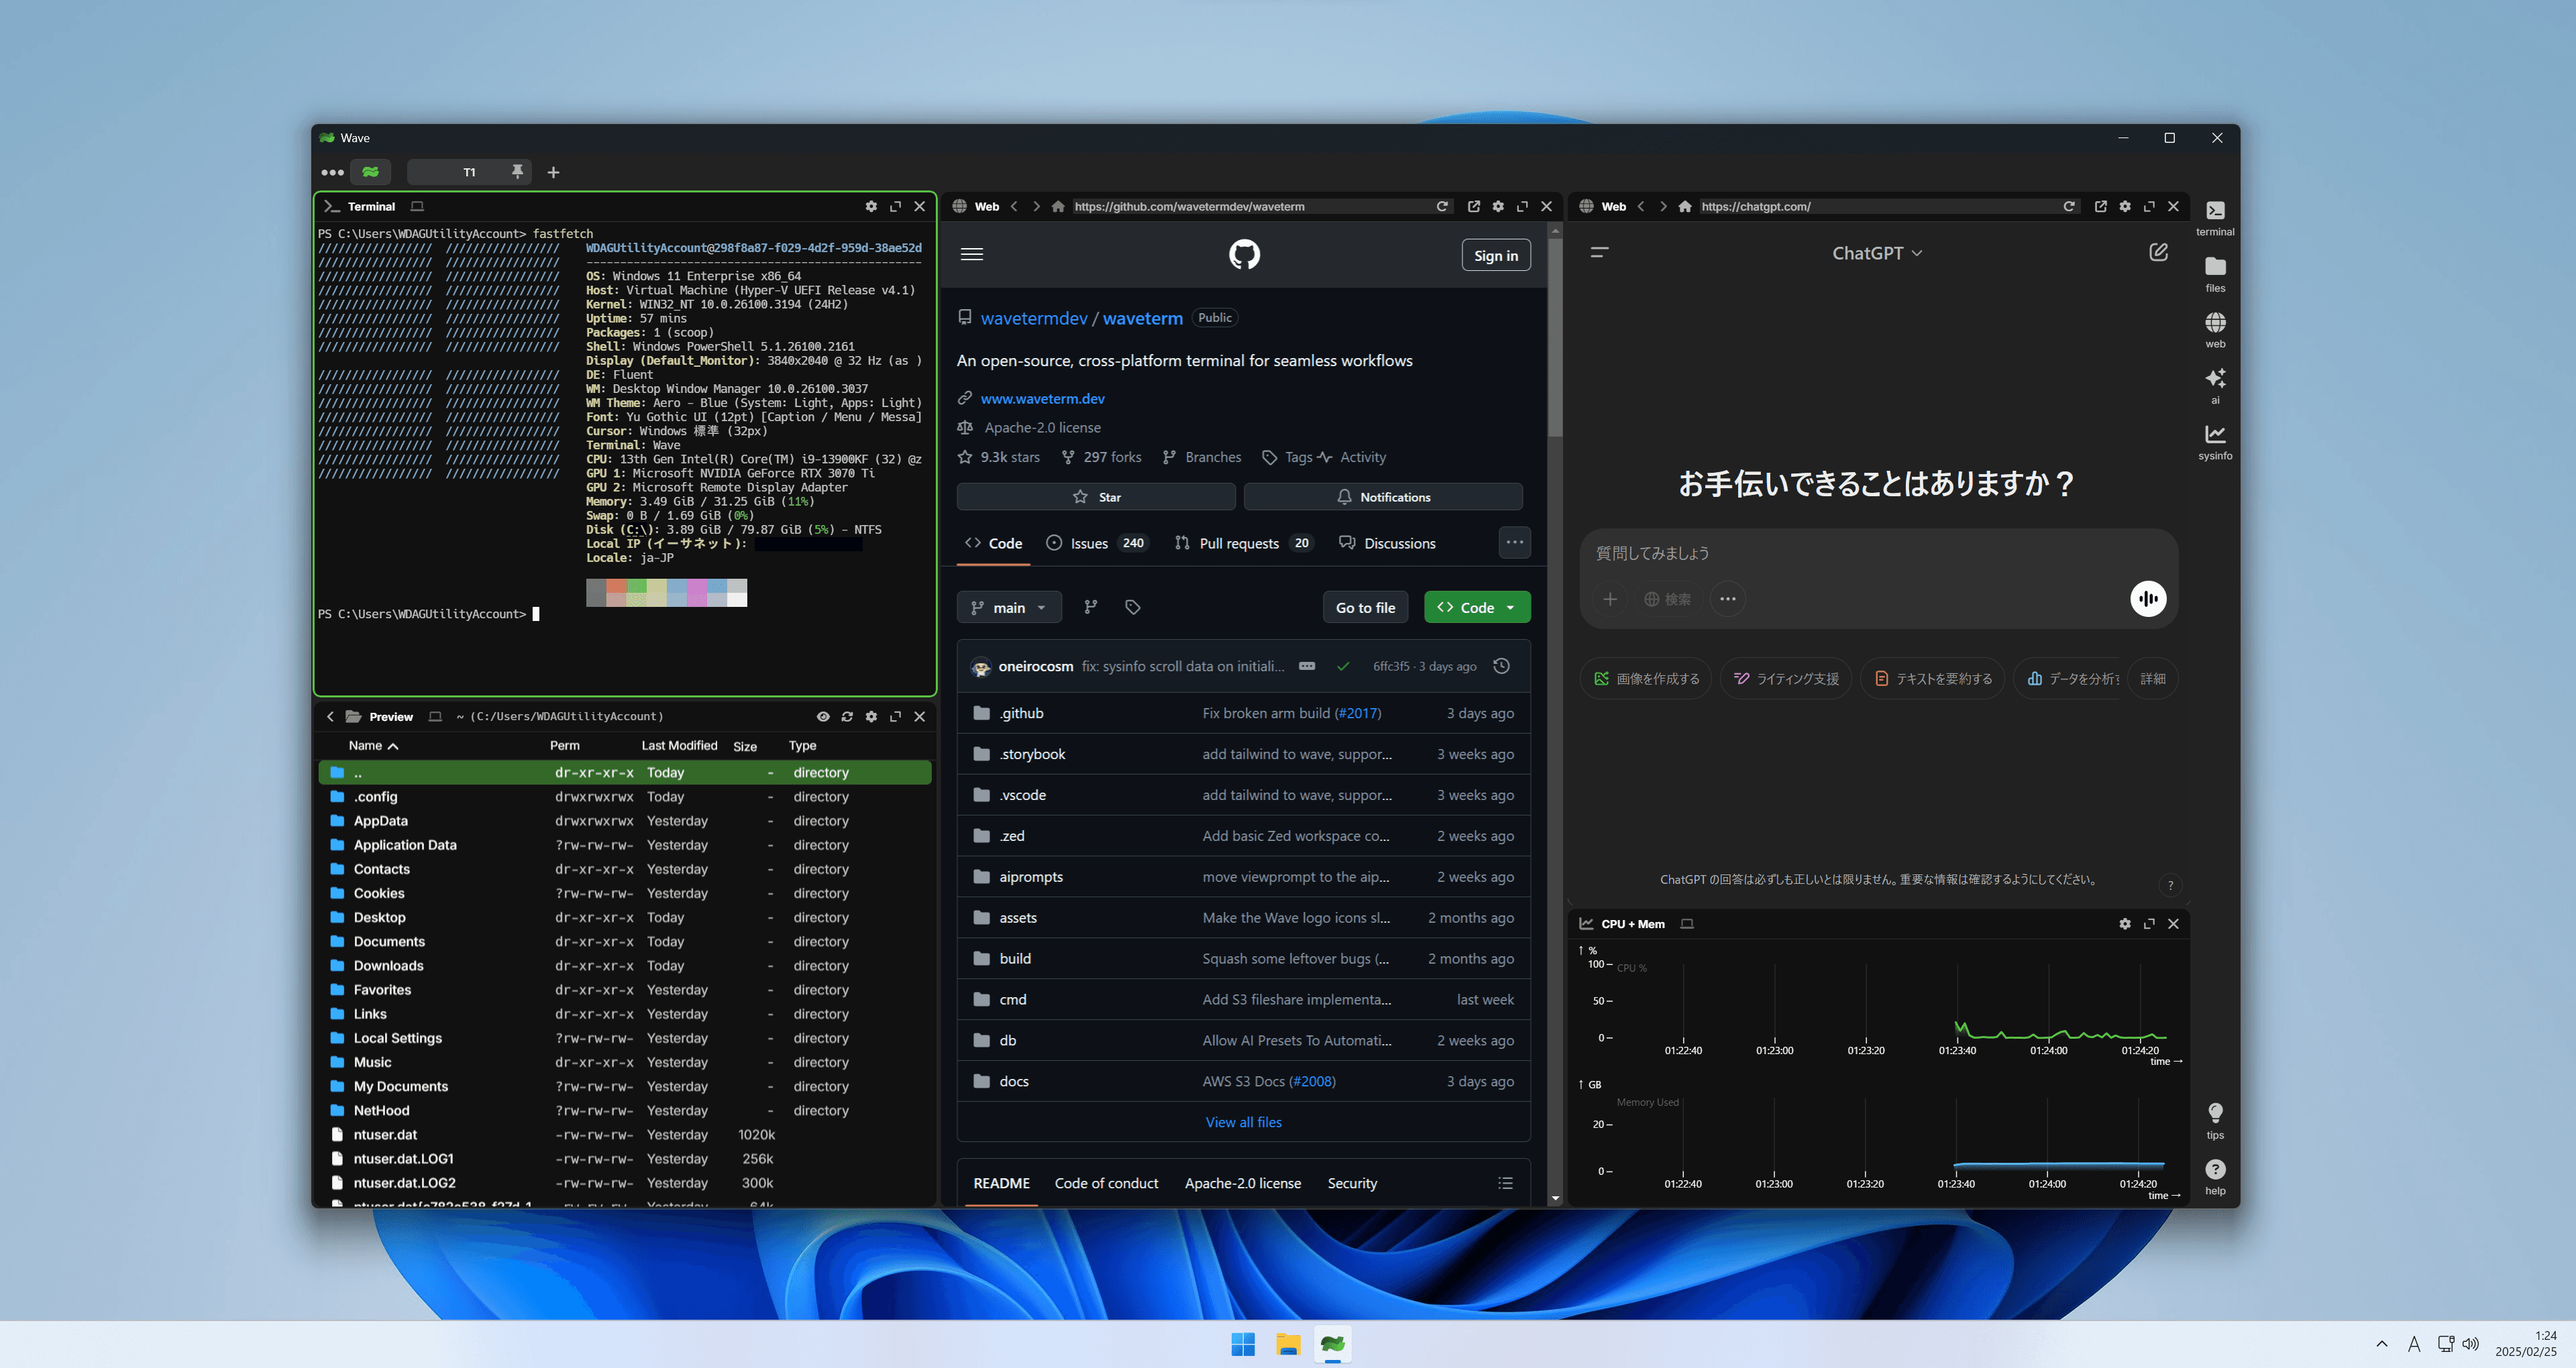The height and width of the screenshot is (1368, 2576).
Task: Add a new Wave tab
Action: tap(553, 172)
